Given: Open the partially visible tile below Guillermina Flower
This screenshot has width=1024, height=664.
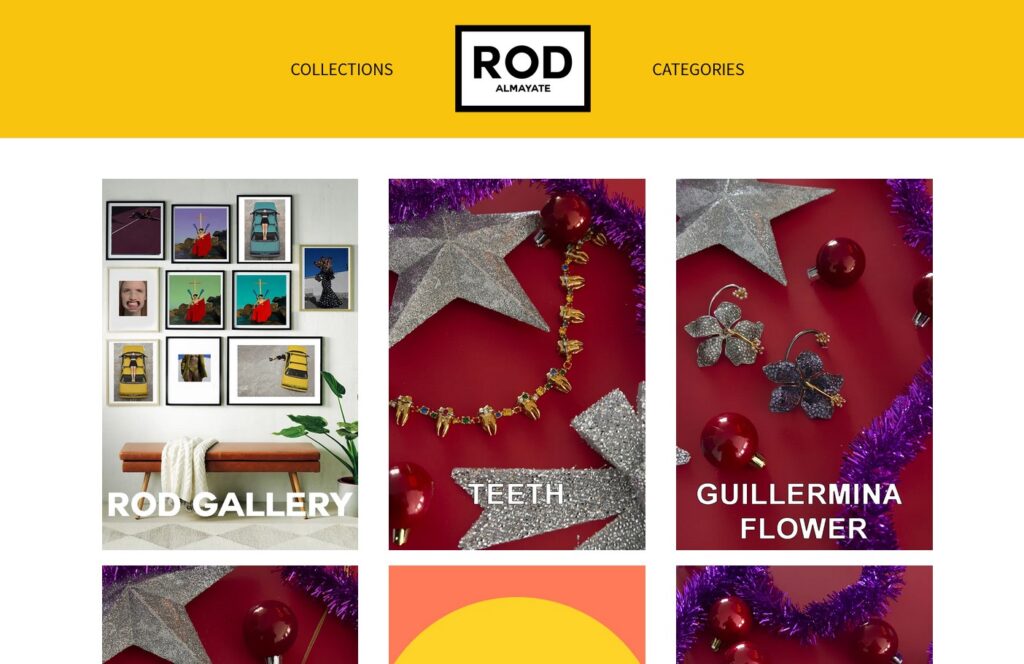Looking at the screenshot, I should click(x=804, y=614).
